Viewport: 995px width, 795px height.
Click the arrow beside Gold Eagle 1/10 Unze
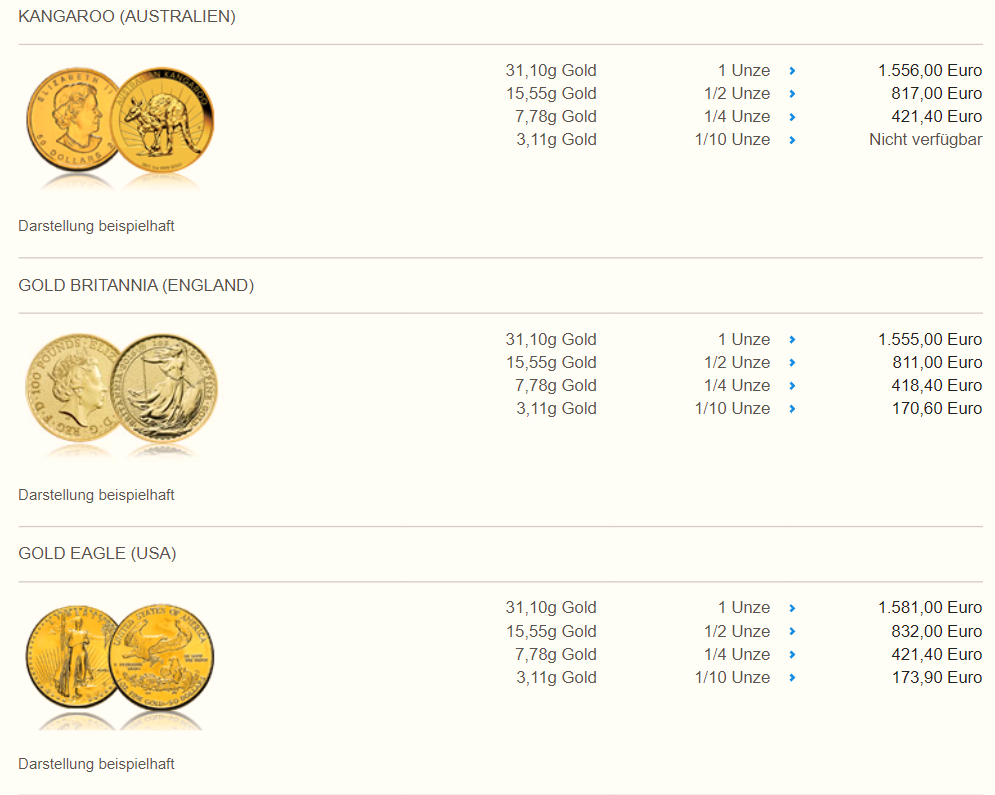click(x=792, y=678)
